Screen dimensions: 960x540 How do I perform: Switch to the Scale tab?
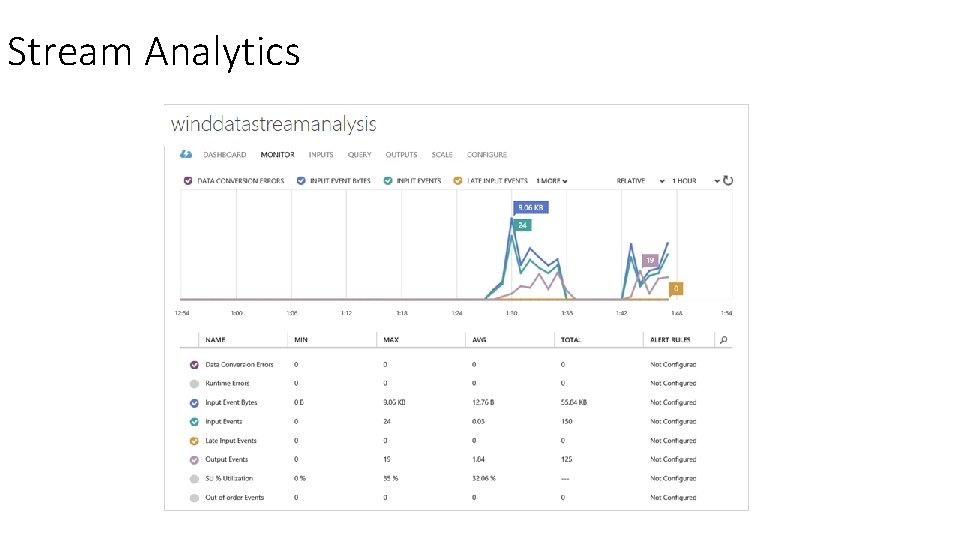click(441, 155)
